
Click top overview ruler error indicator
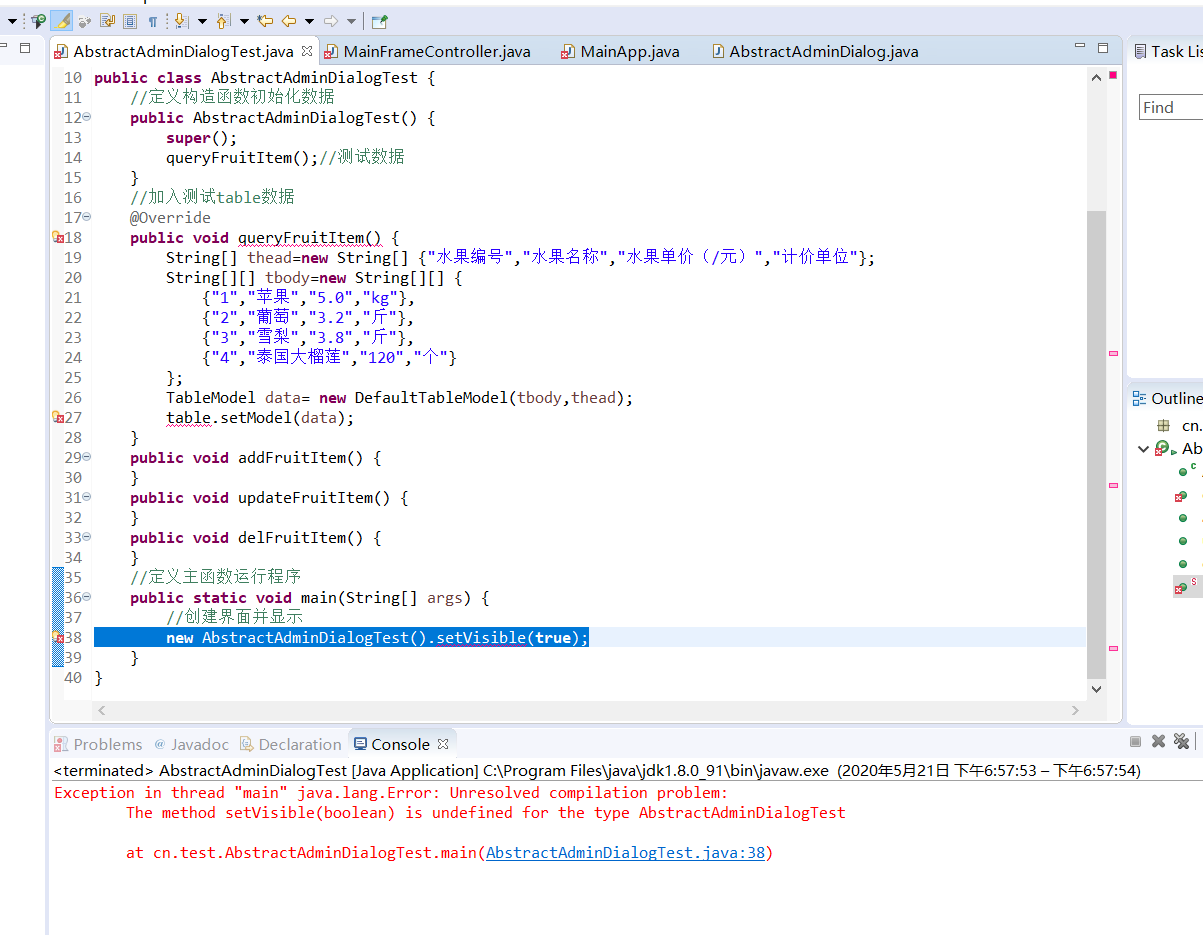click(x=1113, y=75)
